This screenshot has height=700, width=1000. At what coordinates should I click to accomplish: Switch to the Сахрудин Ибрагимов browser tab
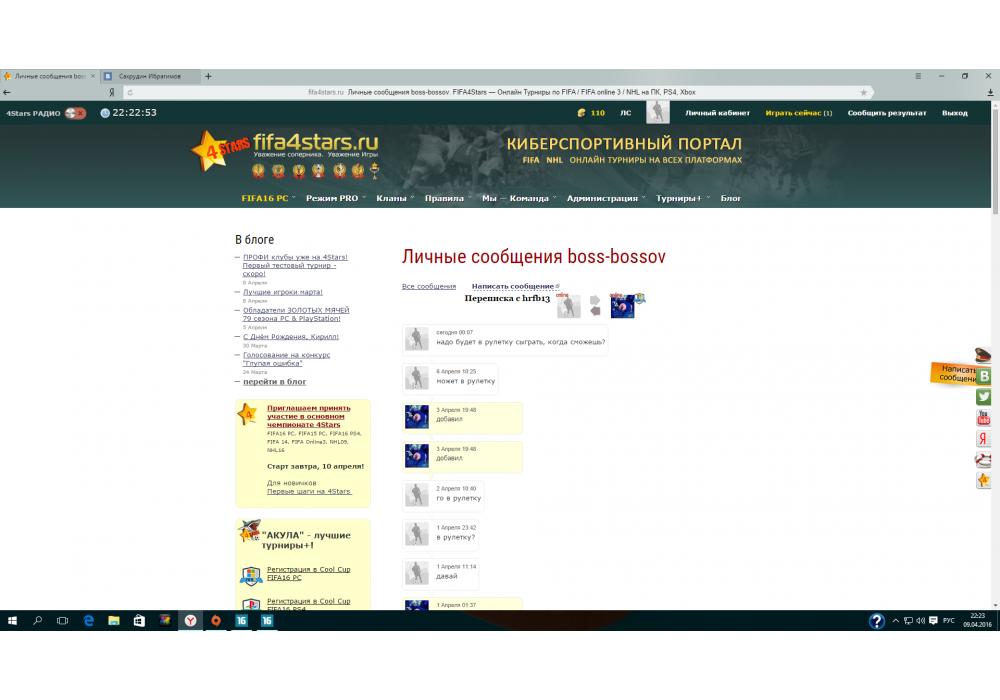150,76
